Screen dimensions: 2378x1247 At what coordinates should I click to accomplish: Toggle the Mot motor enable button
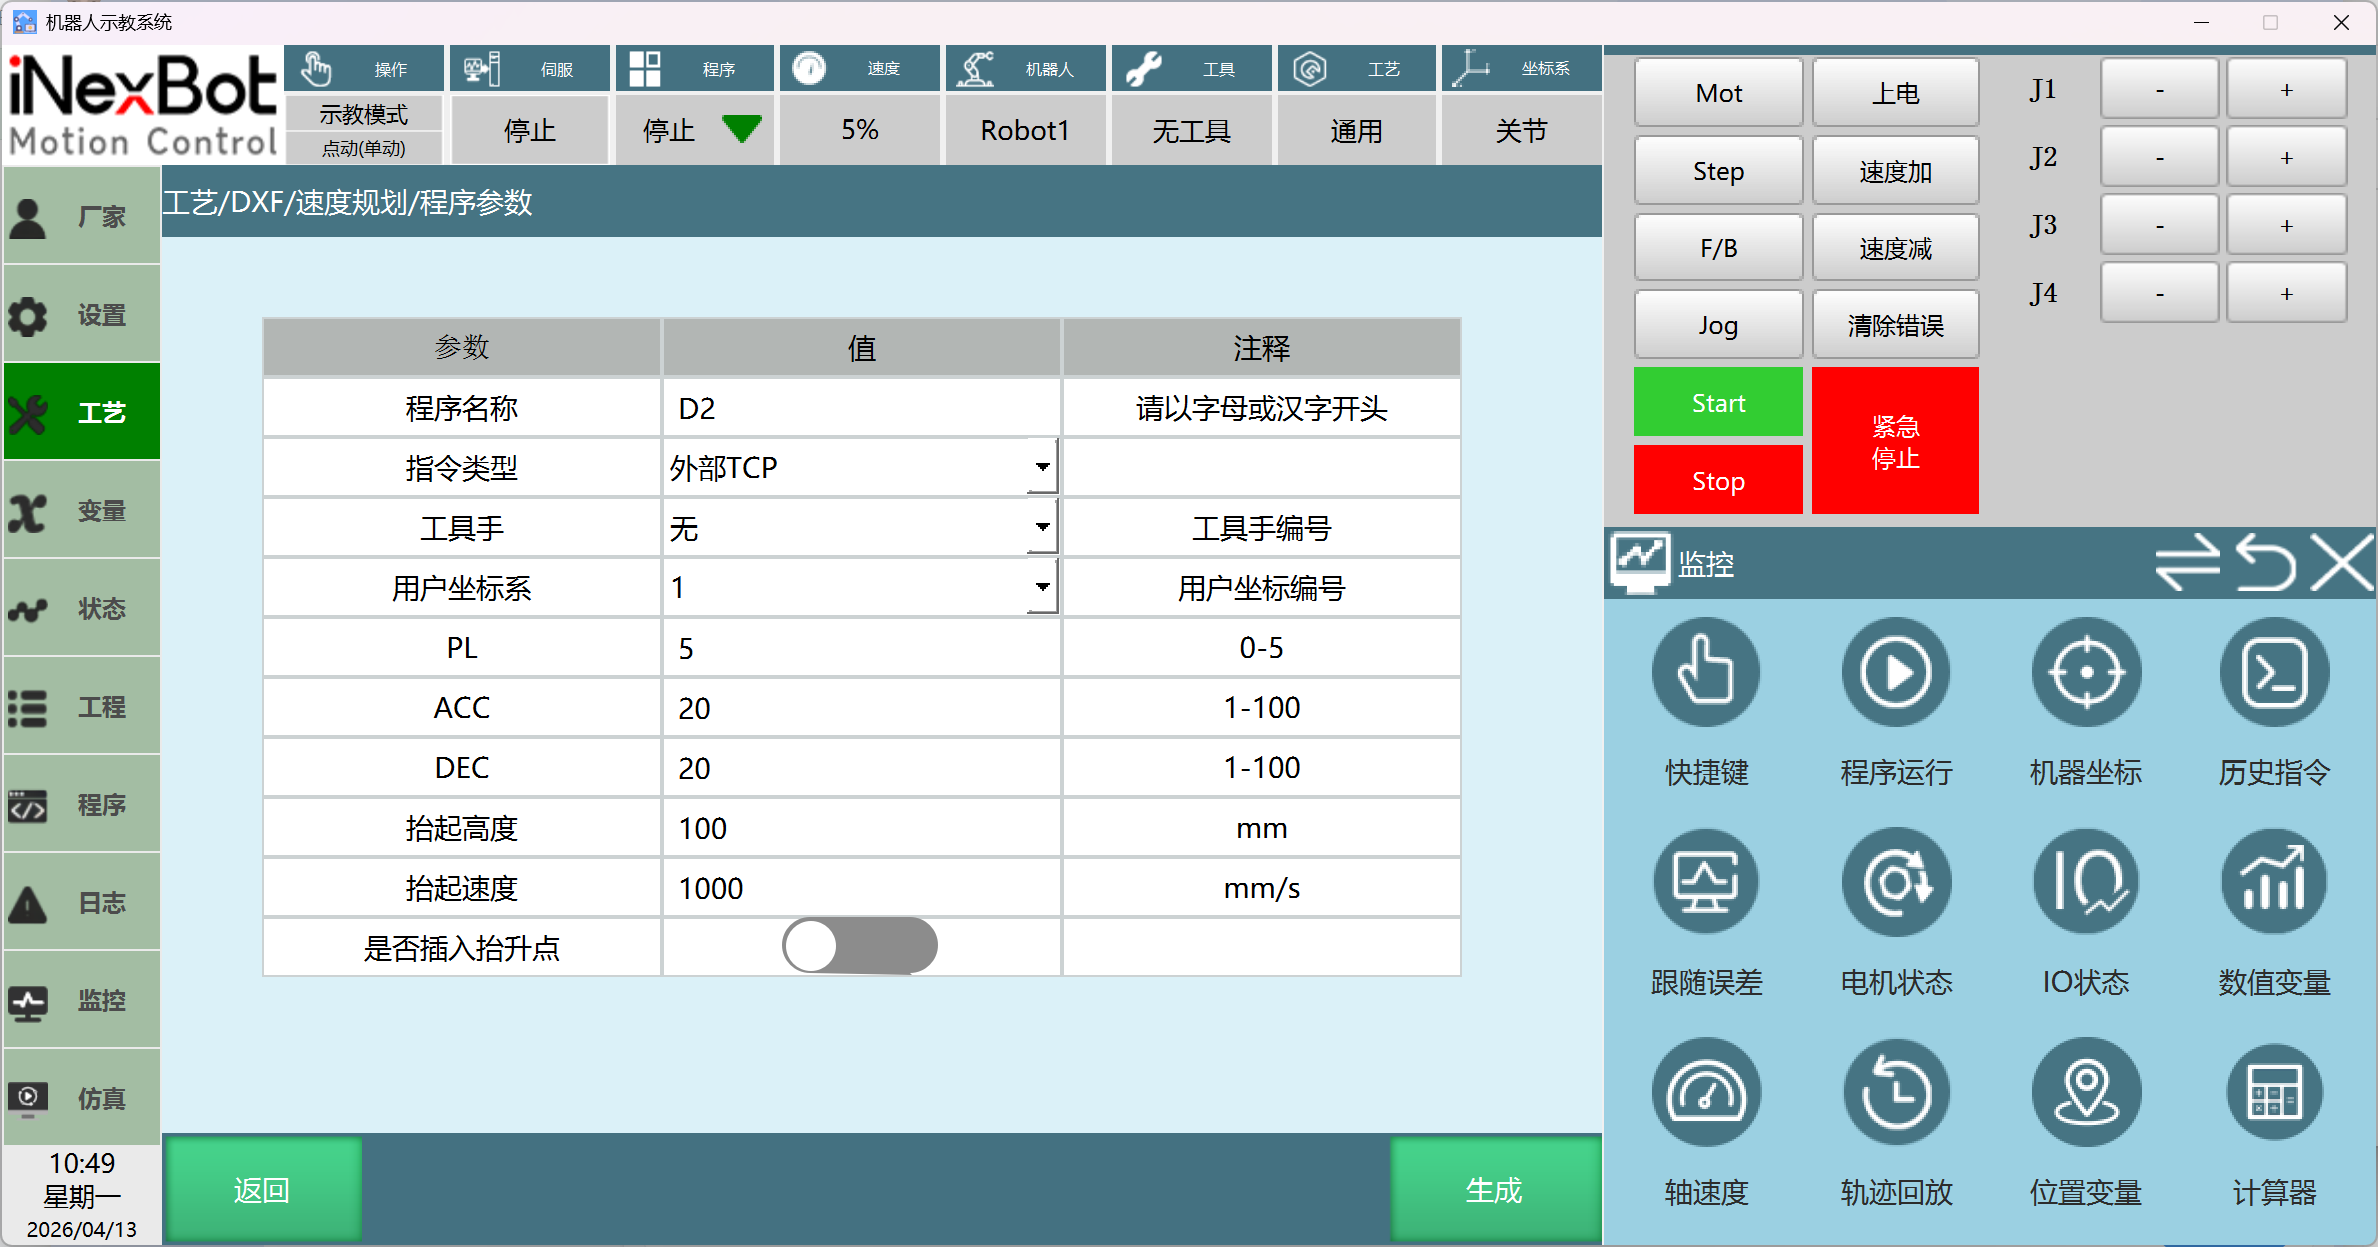1718,93
